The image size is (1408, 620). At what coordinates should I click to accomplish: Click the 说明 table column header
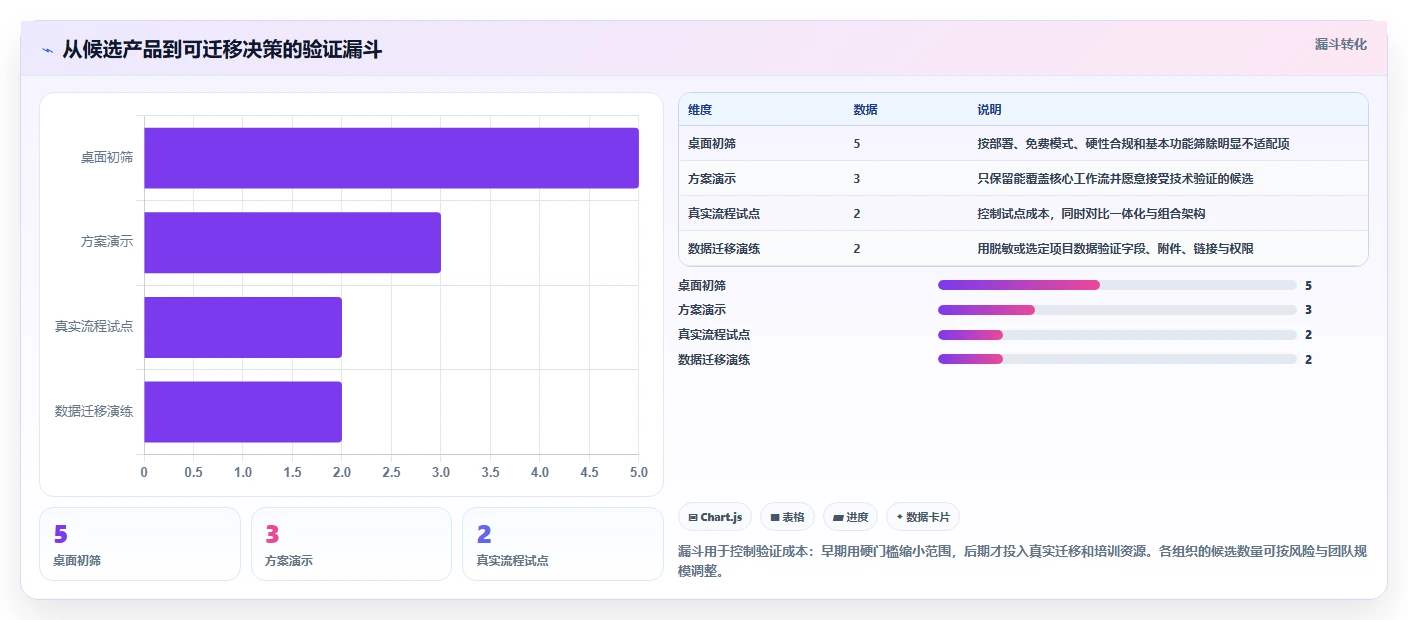click(x=989, y=109)
